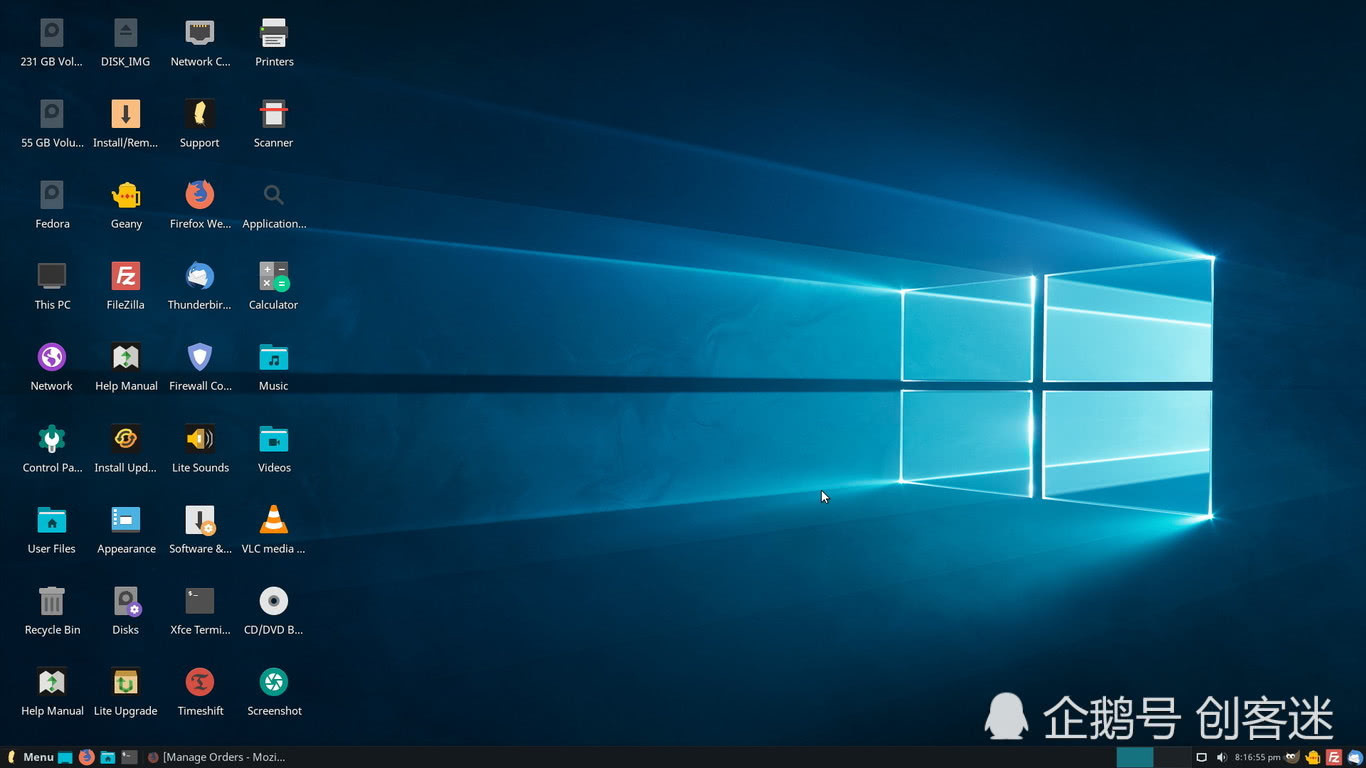
Task: Open the Lite Sounds desktop icon
Action: (x=200, y=440)
